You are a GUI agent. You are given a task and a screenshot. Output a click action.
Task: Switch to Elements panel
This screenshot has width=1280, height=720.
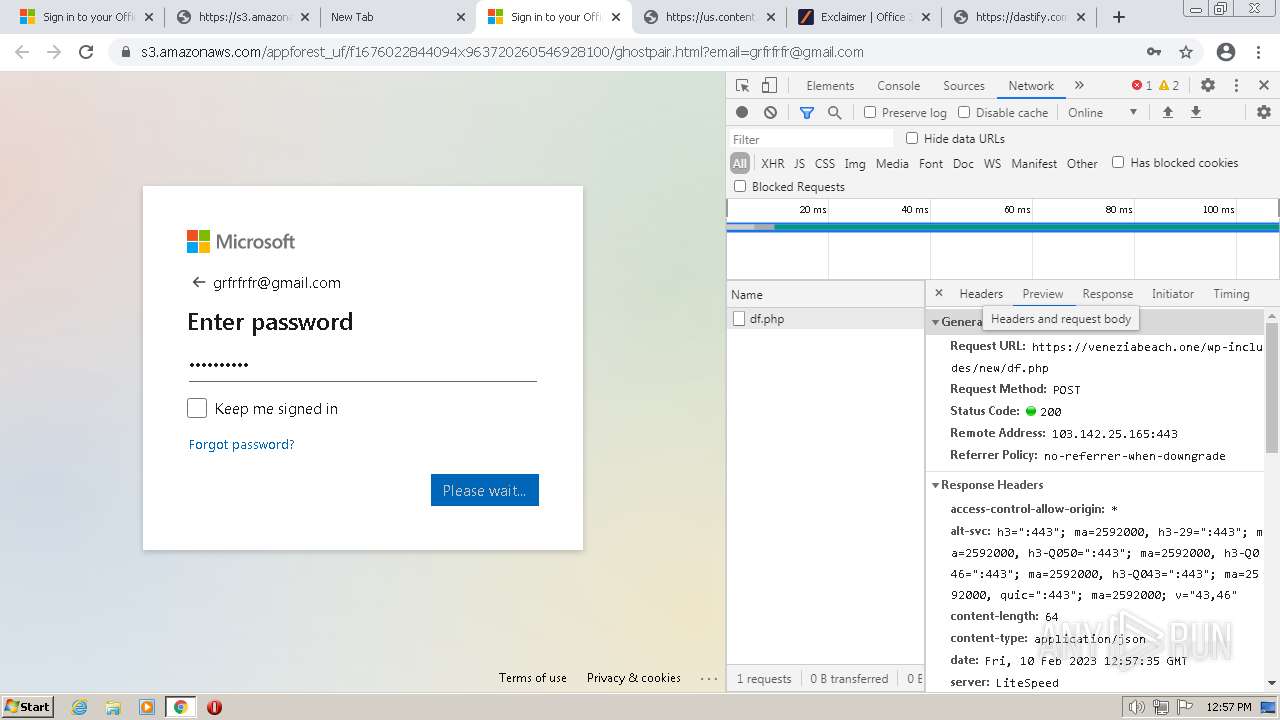pyautogui.click(x=830, y=86)
